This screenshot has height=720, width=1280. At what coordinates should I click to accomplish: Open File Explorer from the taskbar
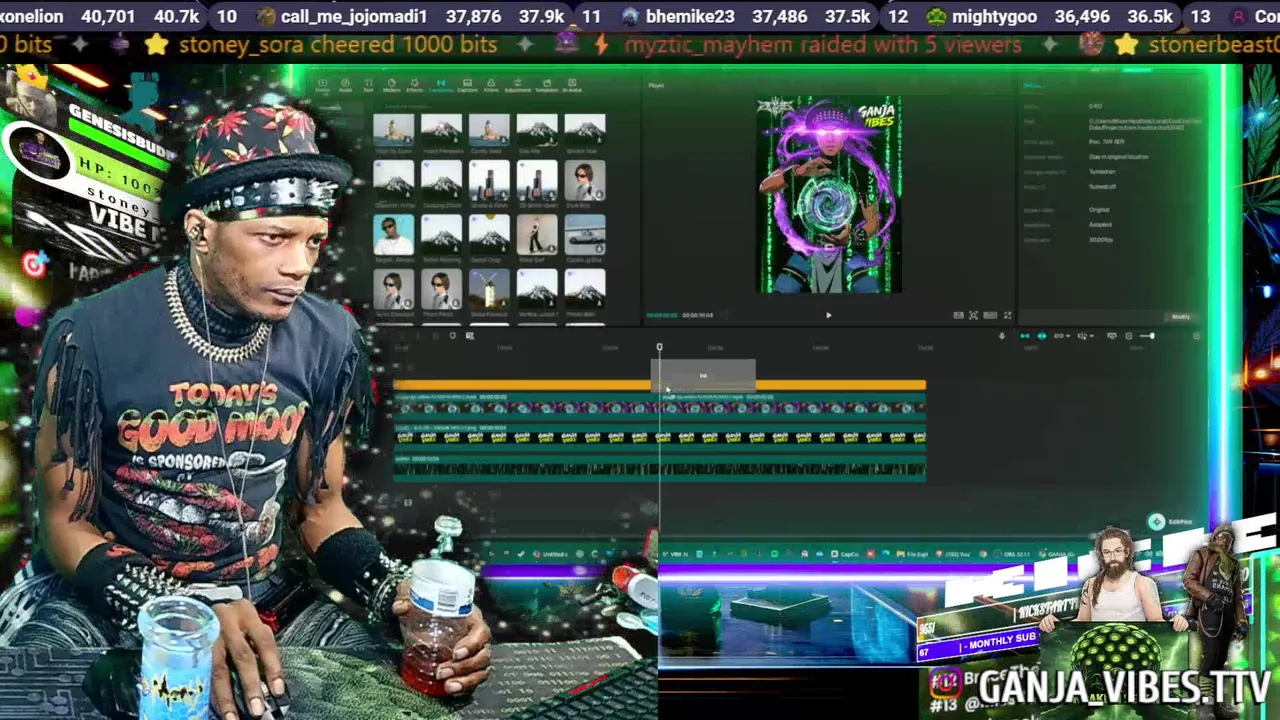911,554
